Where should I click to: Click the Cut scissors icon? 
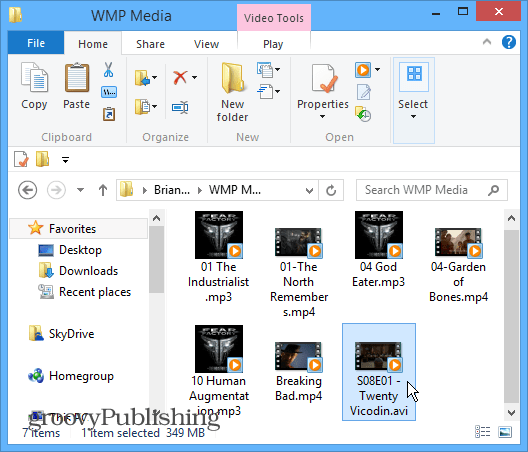pyautogui.click(x=108, y=70)
